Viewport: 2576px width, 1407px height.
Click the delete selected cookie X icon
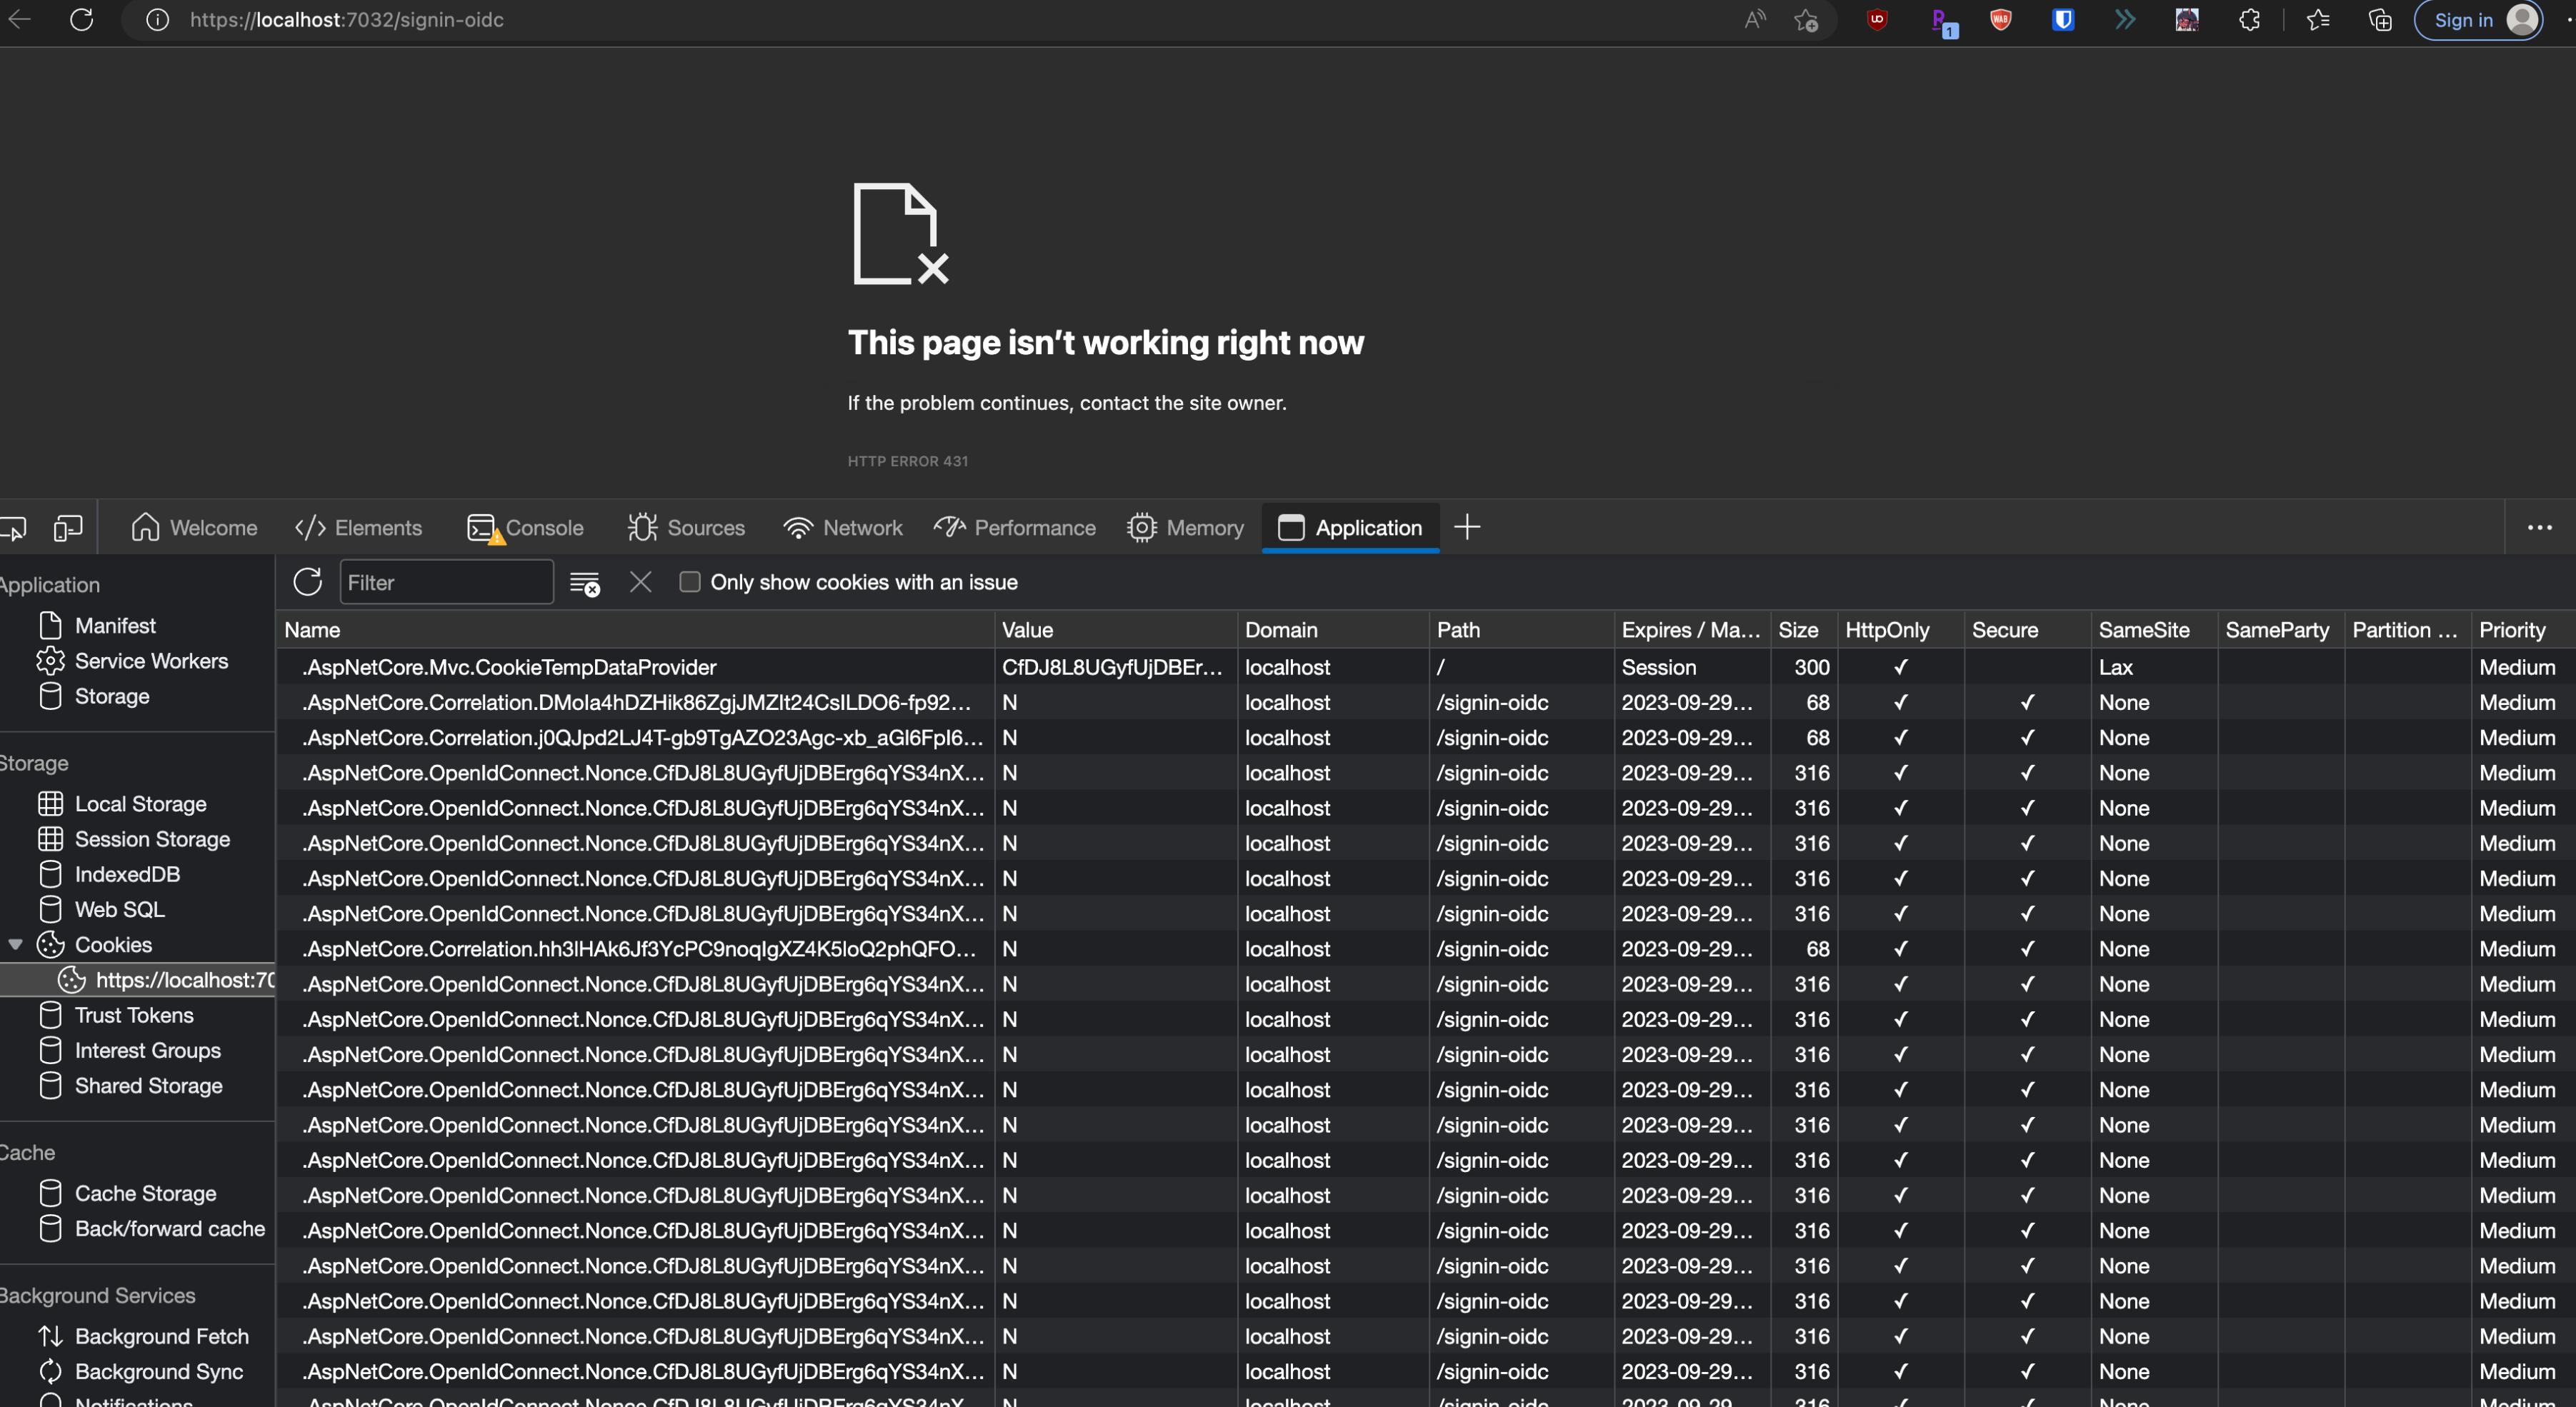pyautogui.click(x=640, y=582)
